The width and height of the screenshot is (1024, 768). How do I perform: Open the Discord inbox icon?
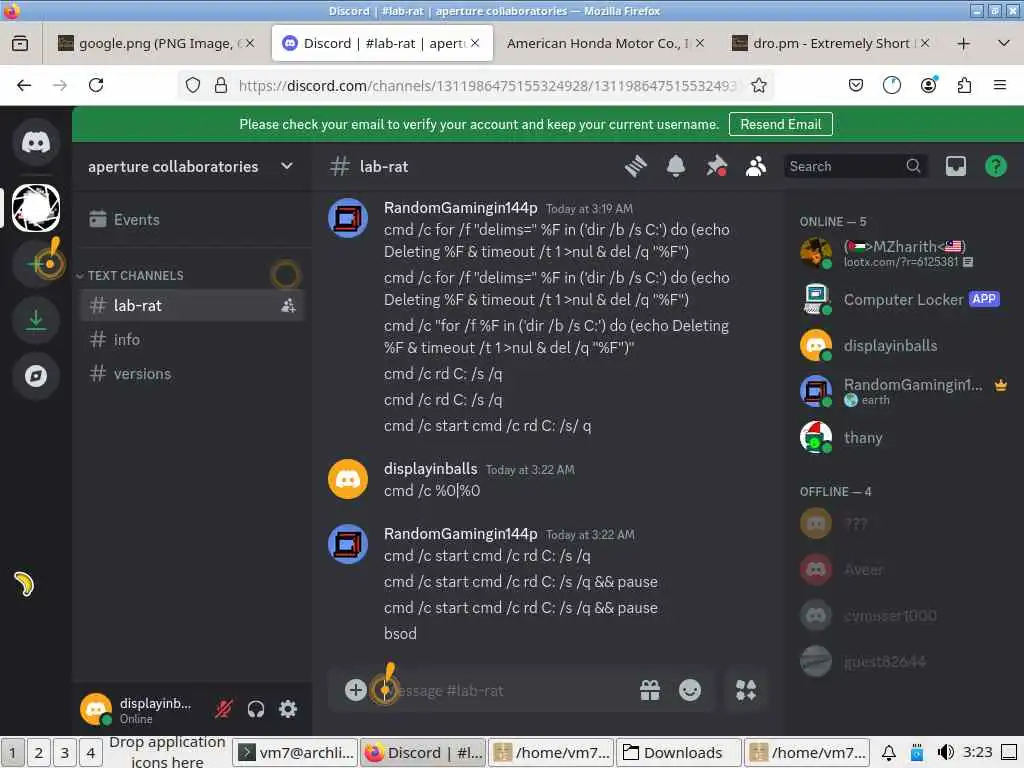955,167
